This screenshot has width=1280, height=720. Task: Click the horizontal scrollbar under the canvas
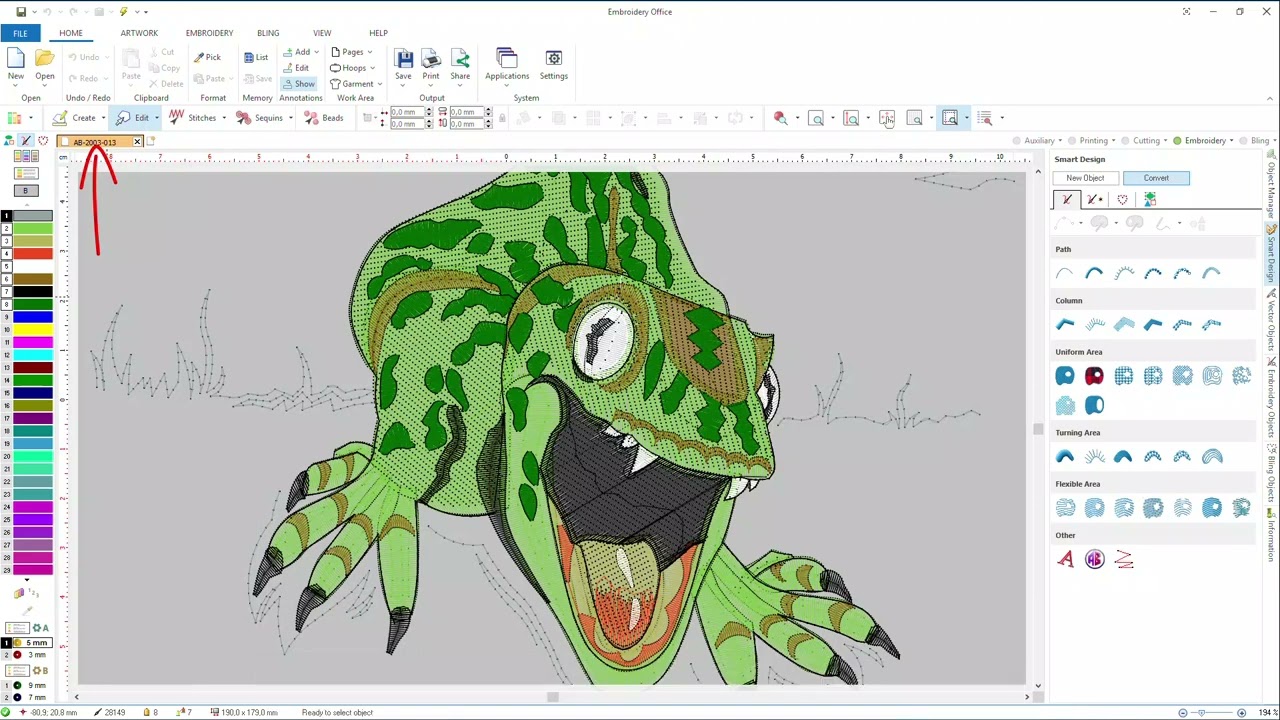click(552, 697)
